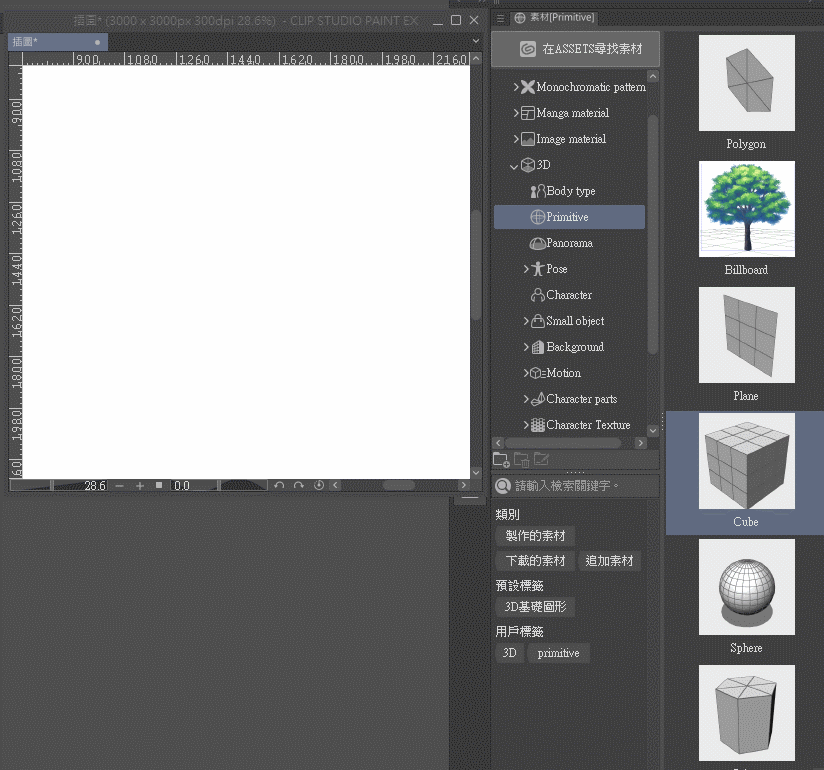Expand the Background folder
Image resolution: width=824 pixels, height=770 pixels.
(x=526, y=347)
